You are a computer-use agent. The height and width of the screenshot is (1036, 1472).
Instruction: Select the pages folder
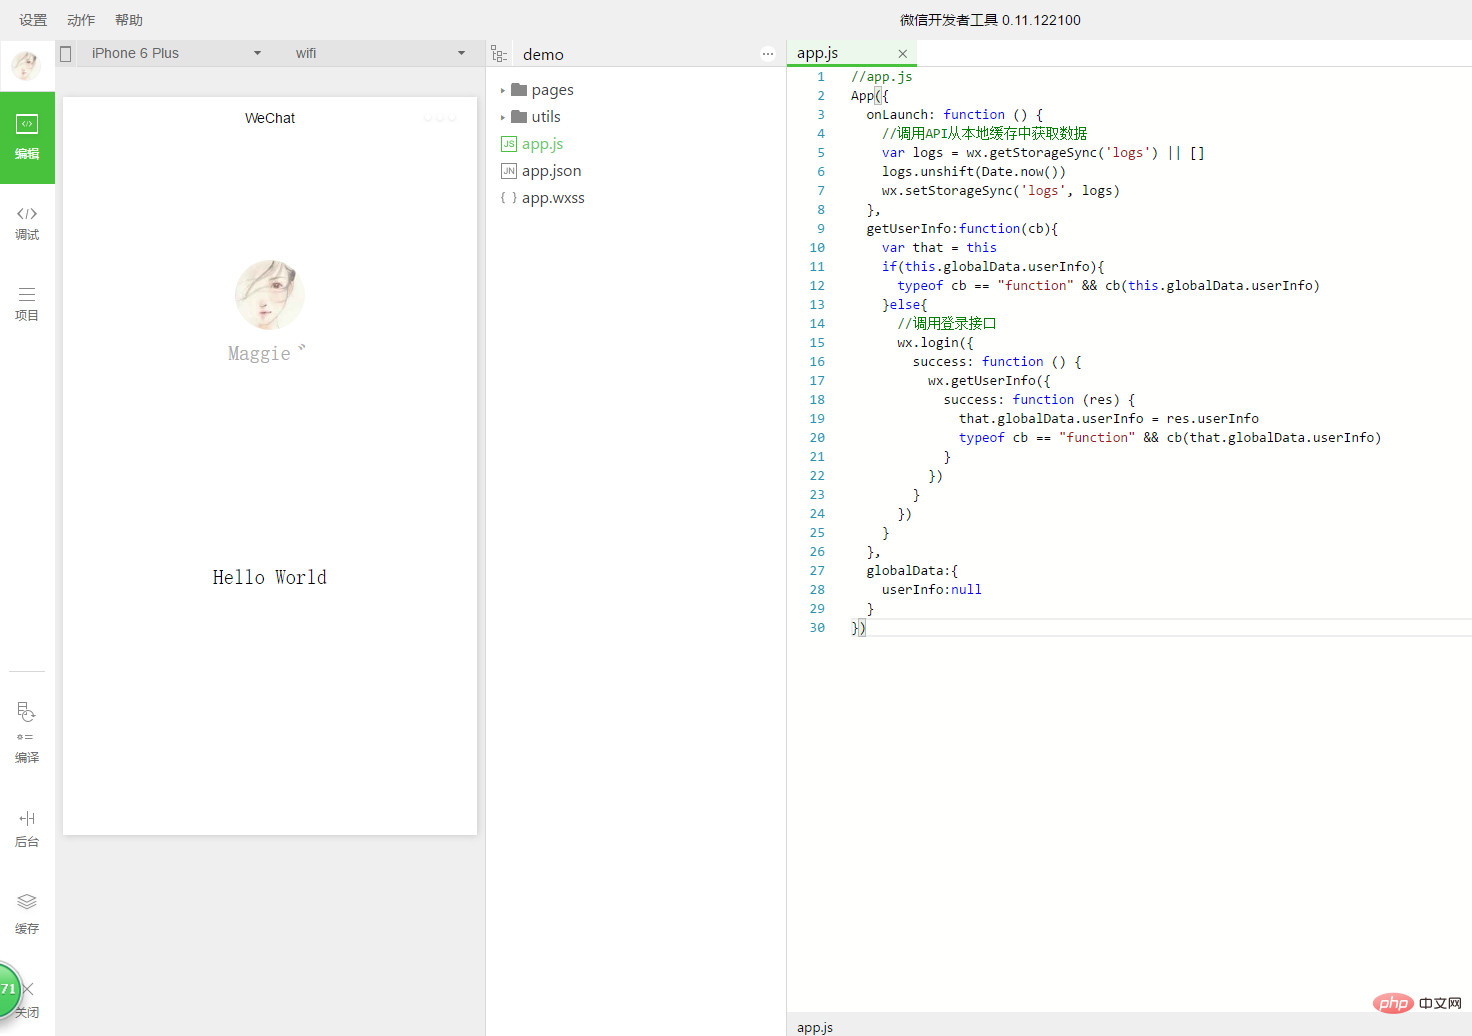pos(542,90)
